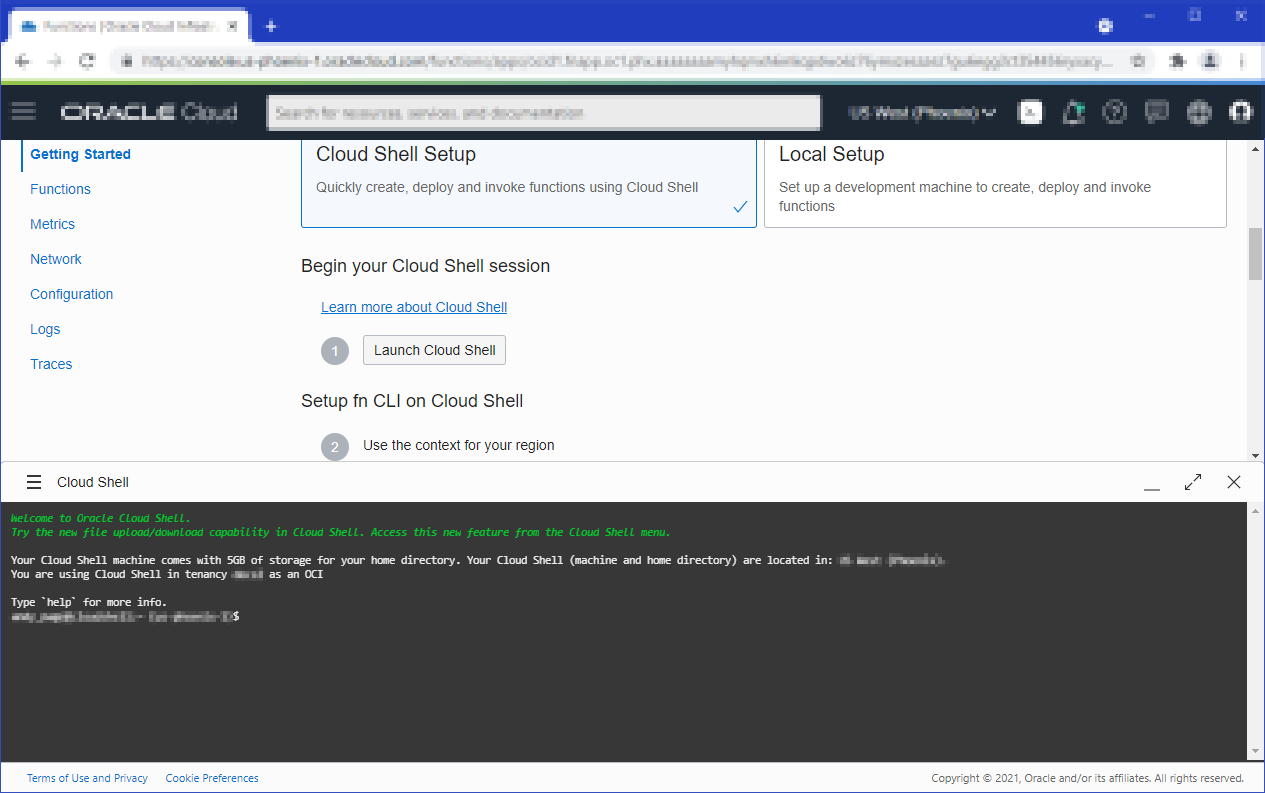
Task: Minimize the Cloud Shell panel
Action: 1152,482
